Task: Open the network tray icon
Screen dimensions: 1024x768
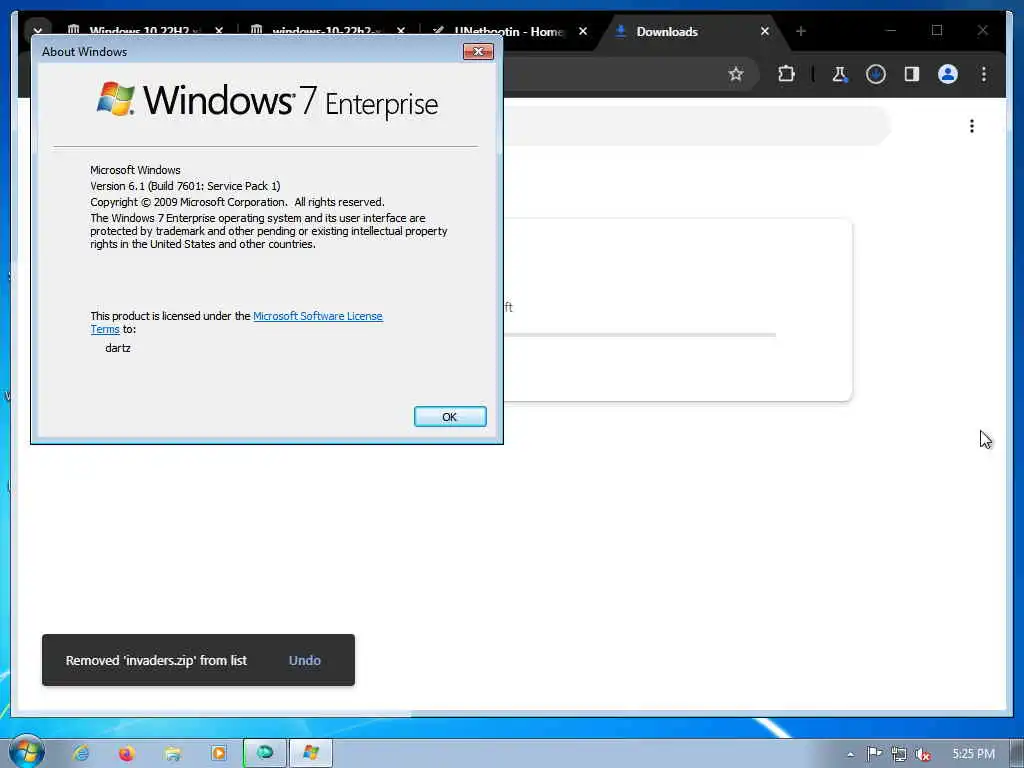Action: point(899,754)
